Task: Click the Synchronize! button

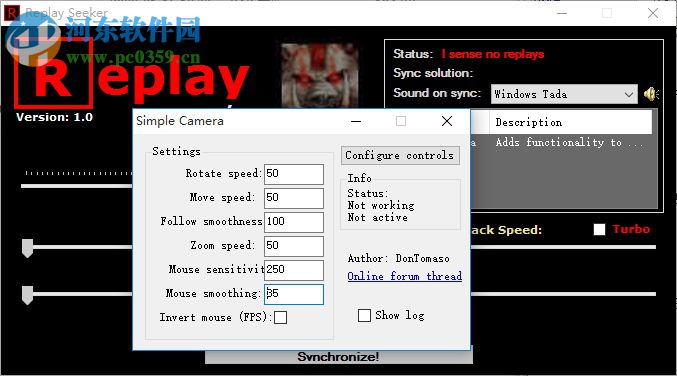Action: click(x=338, y=357)
